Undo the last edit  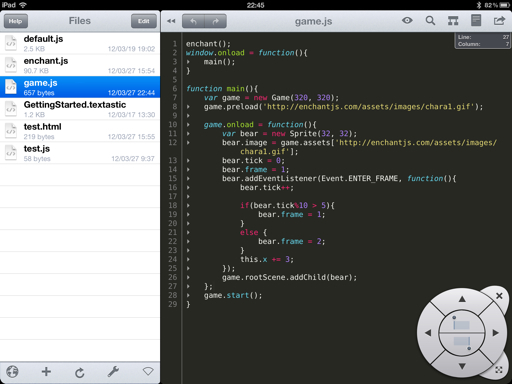click(x=193, y=21)
